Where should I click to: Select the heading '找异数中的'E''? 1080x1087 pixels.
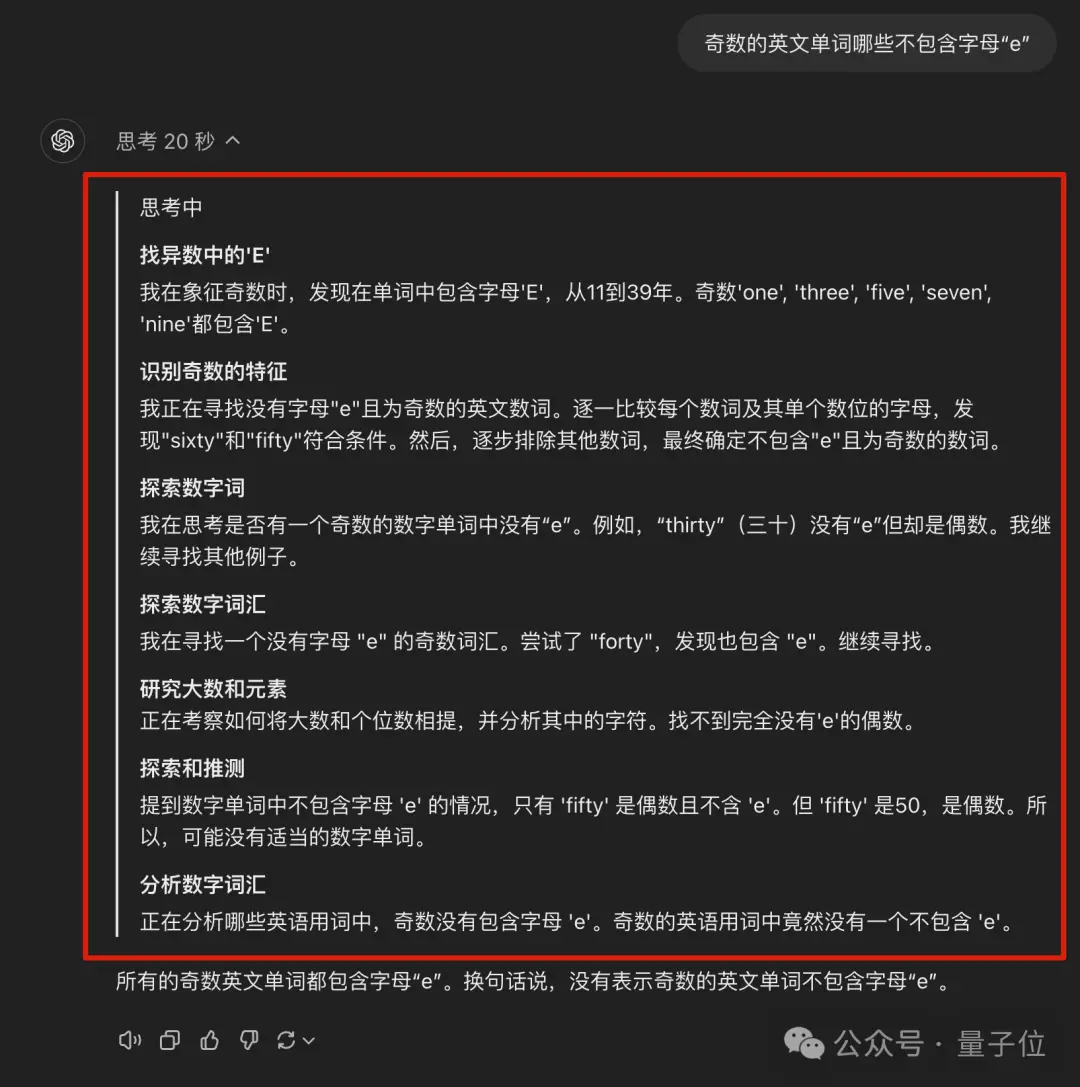(205, 255)
